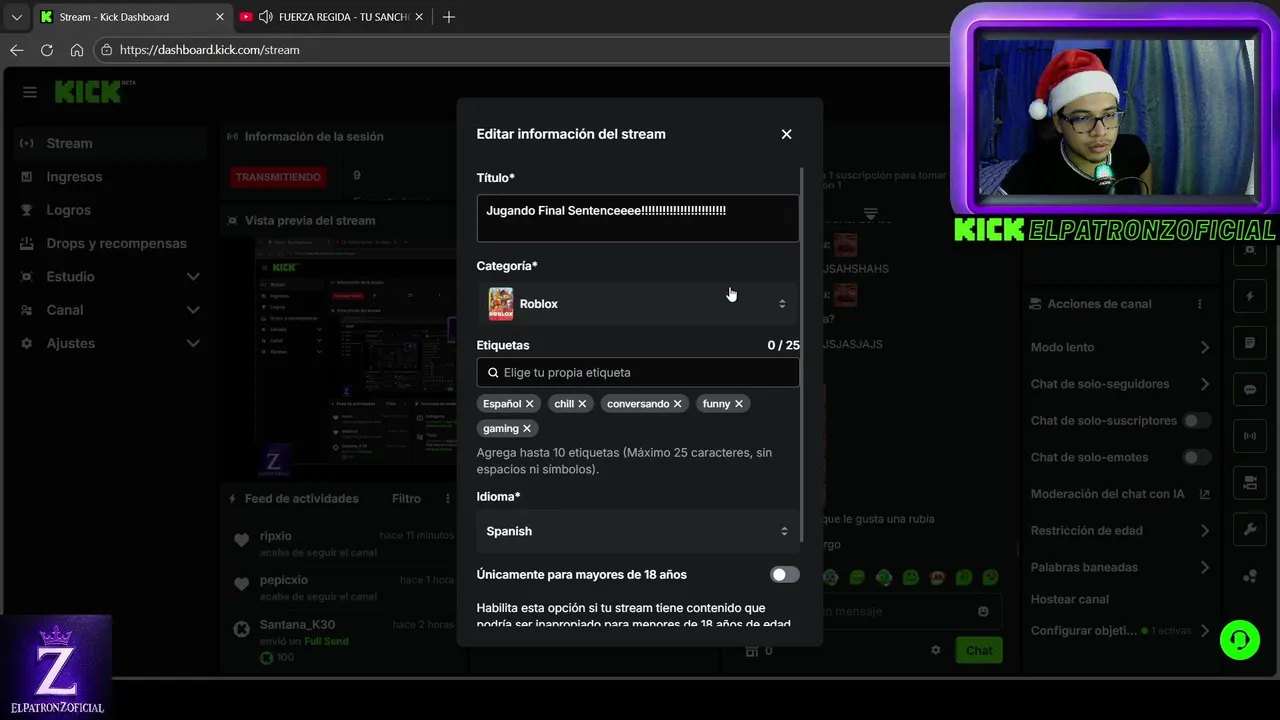The image size is (1280, 720).
Task: Open the Categoría dropdown showing Roblox
Action: [638, 304]
